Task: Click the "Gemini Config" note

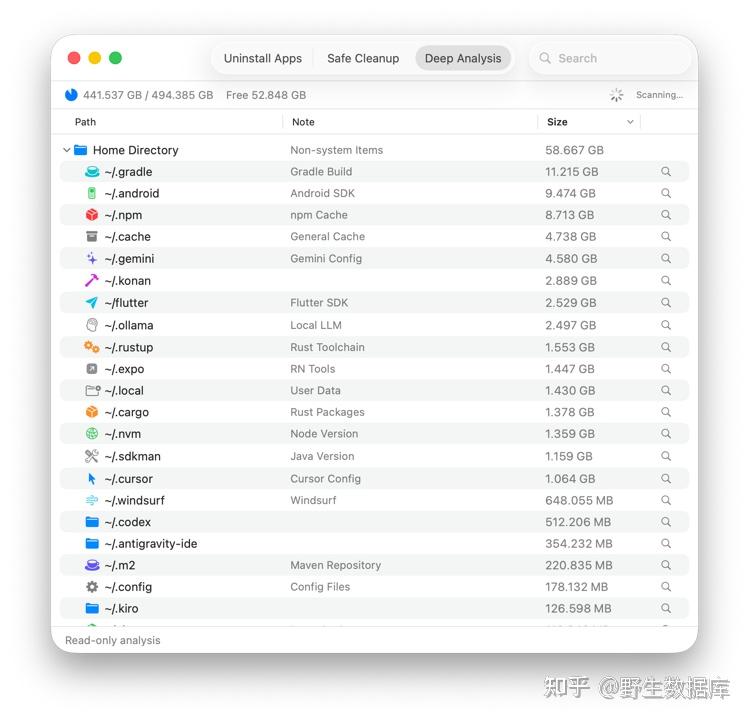Action: (326, 258)
